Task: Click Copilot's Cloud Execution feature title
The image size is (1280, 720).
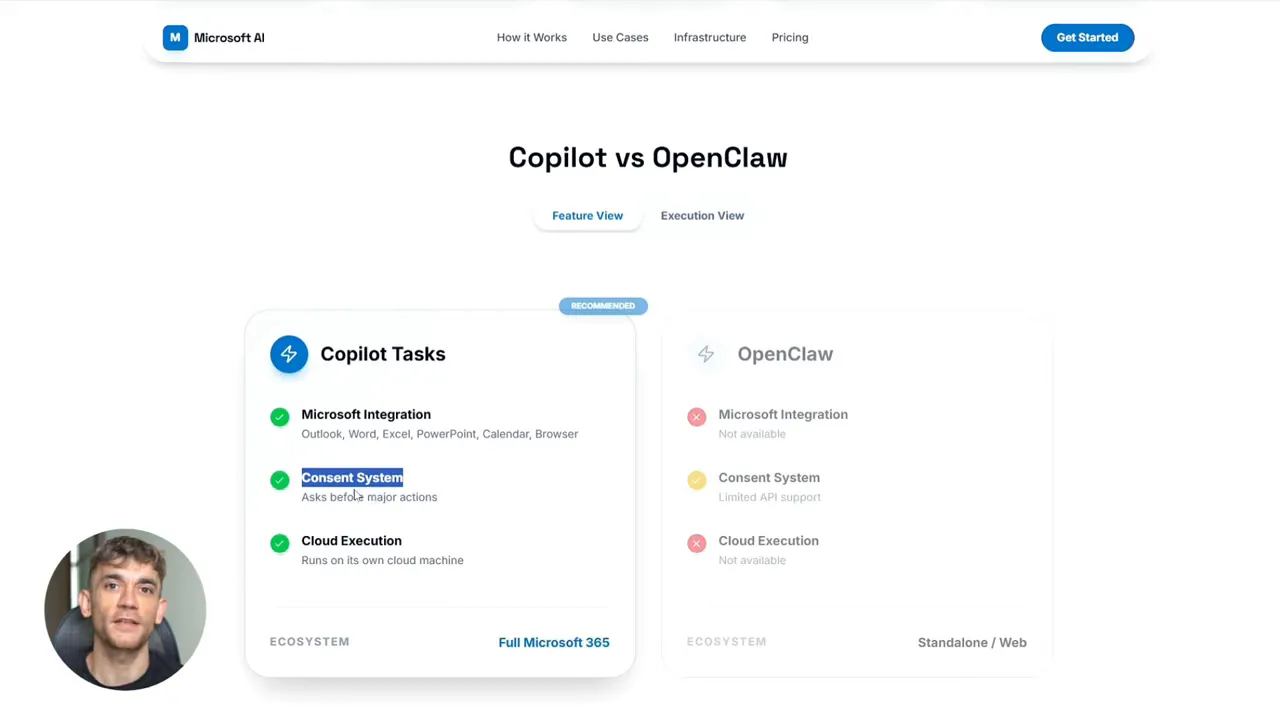Action: (x=351, y=541)
